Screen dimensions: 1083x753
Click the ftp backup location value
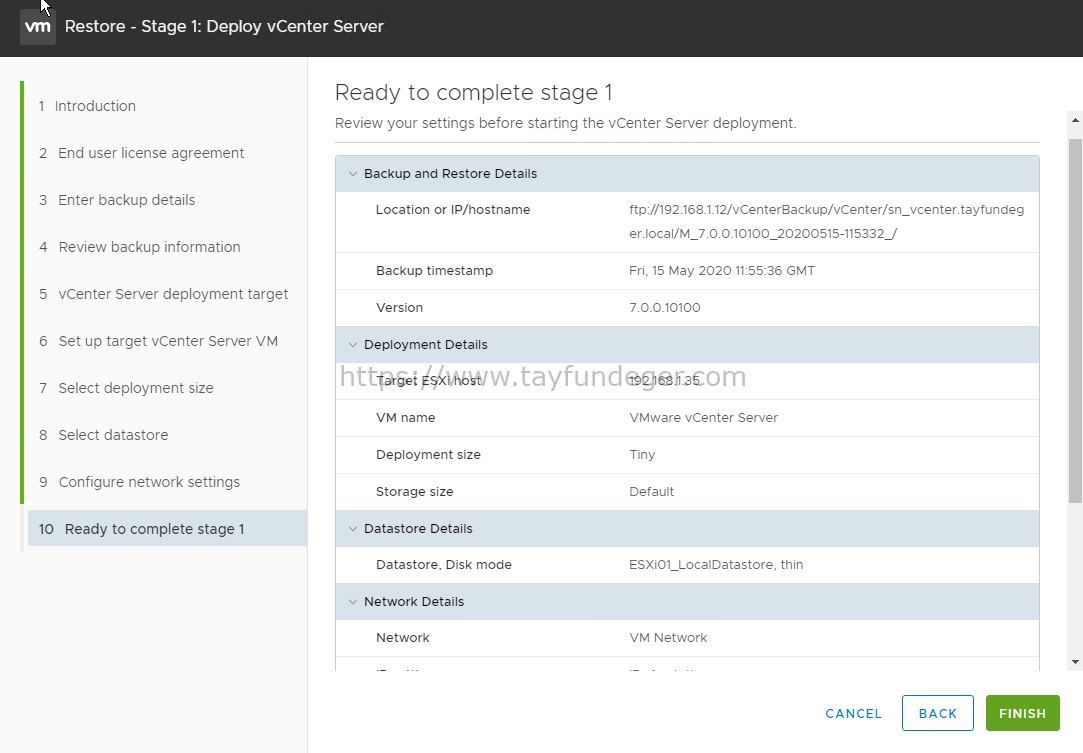(826, 222)
